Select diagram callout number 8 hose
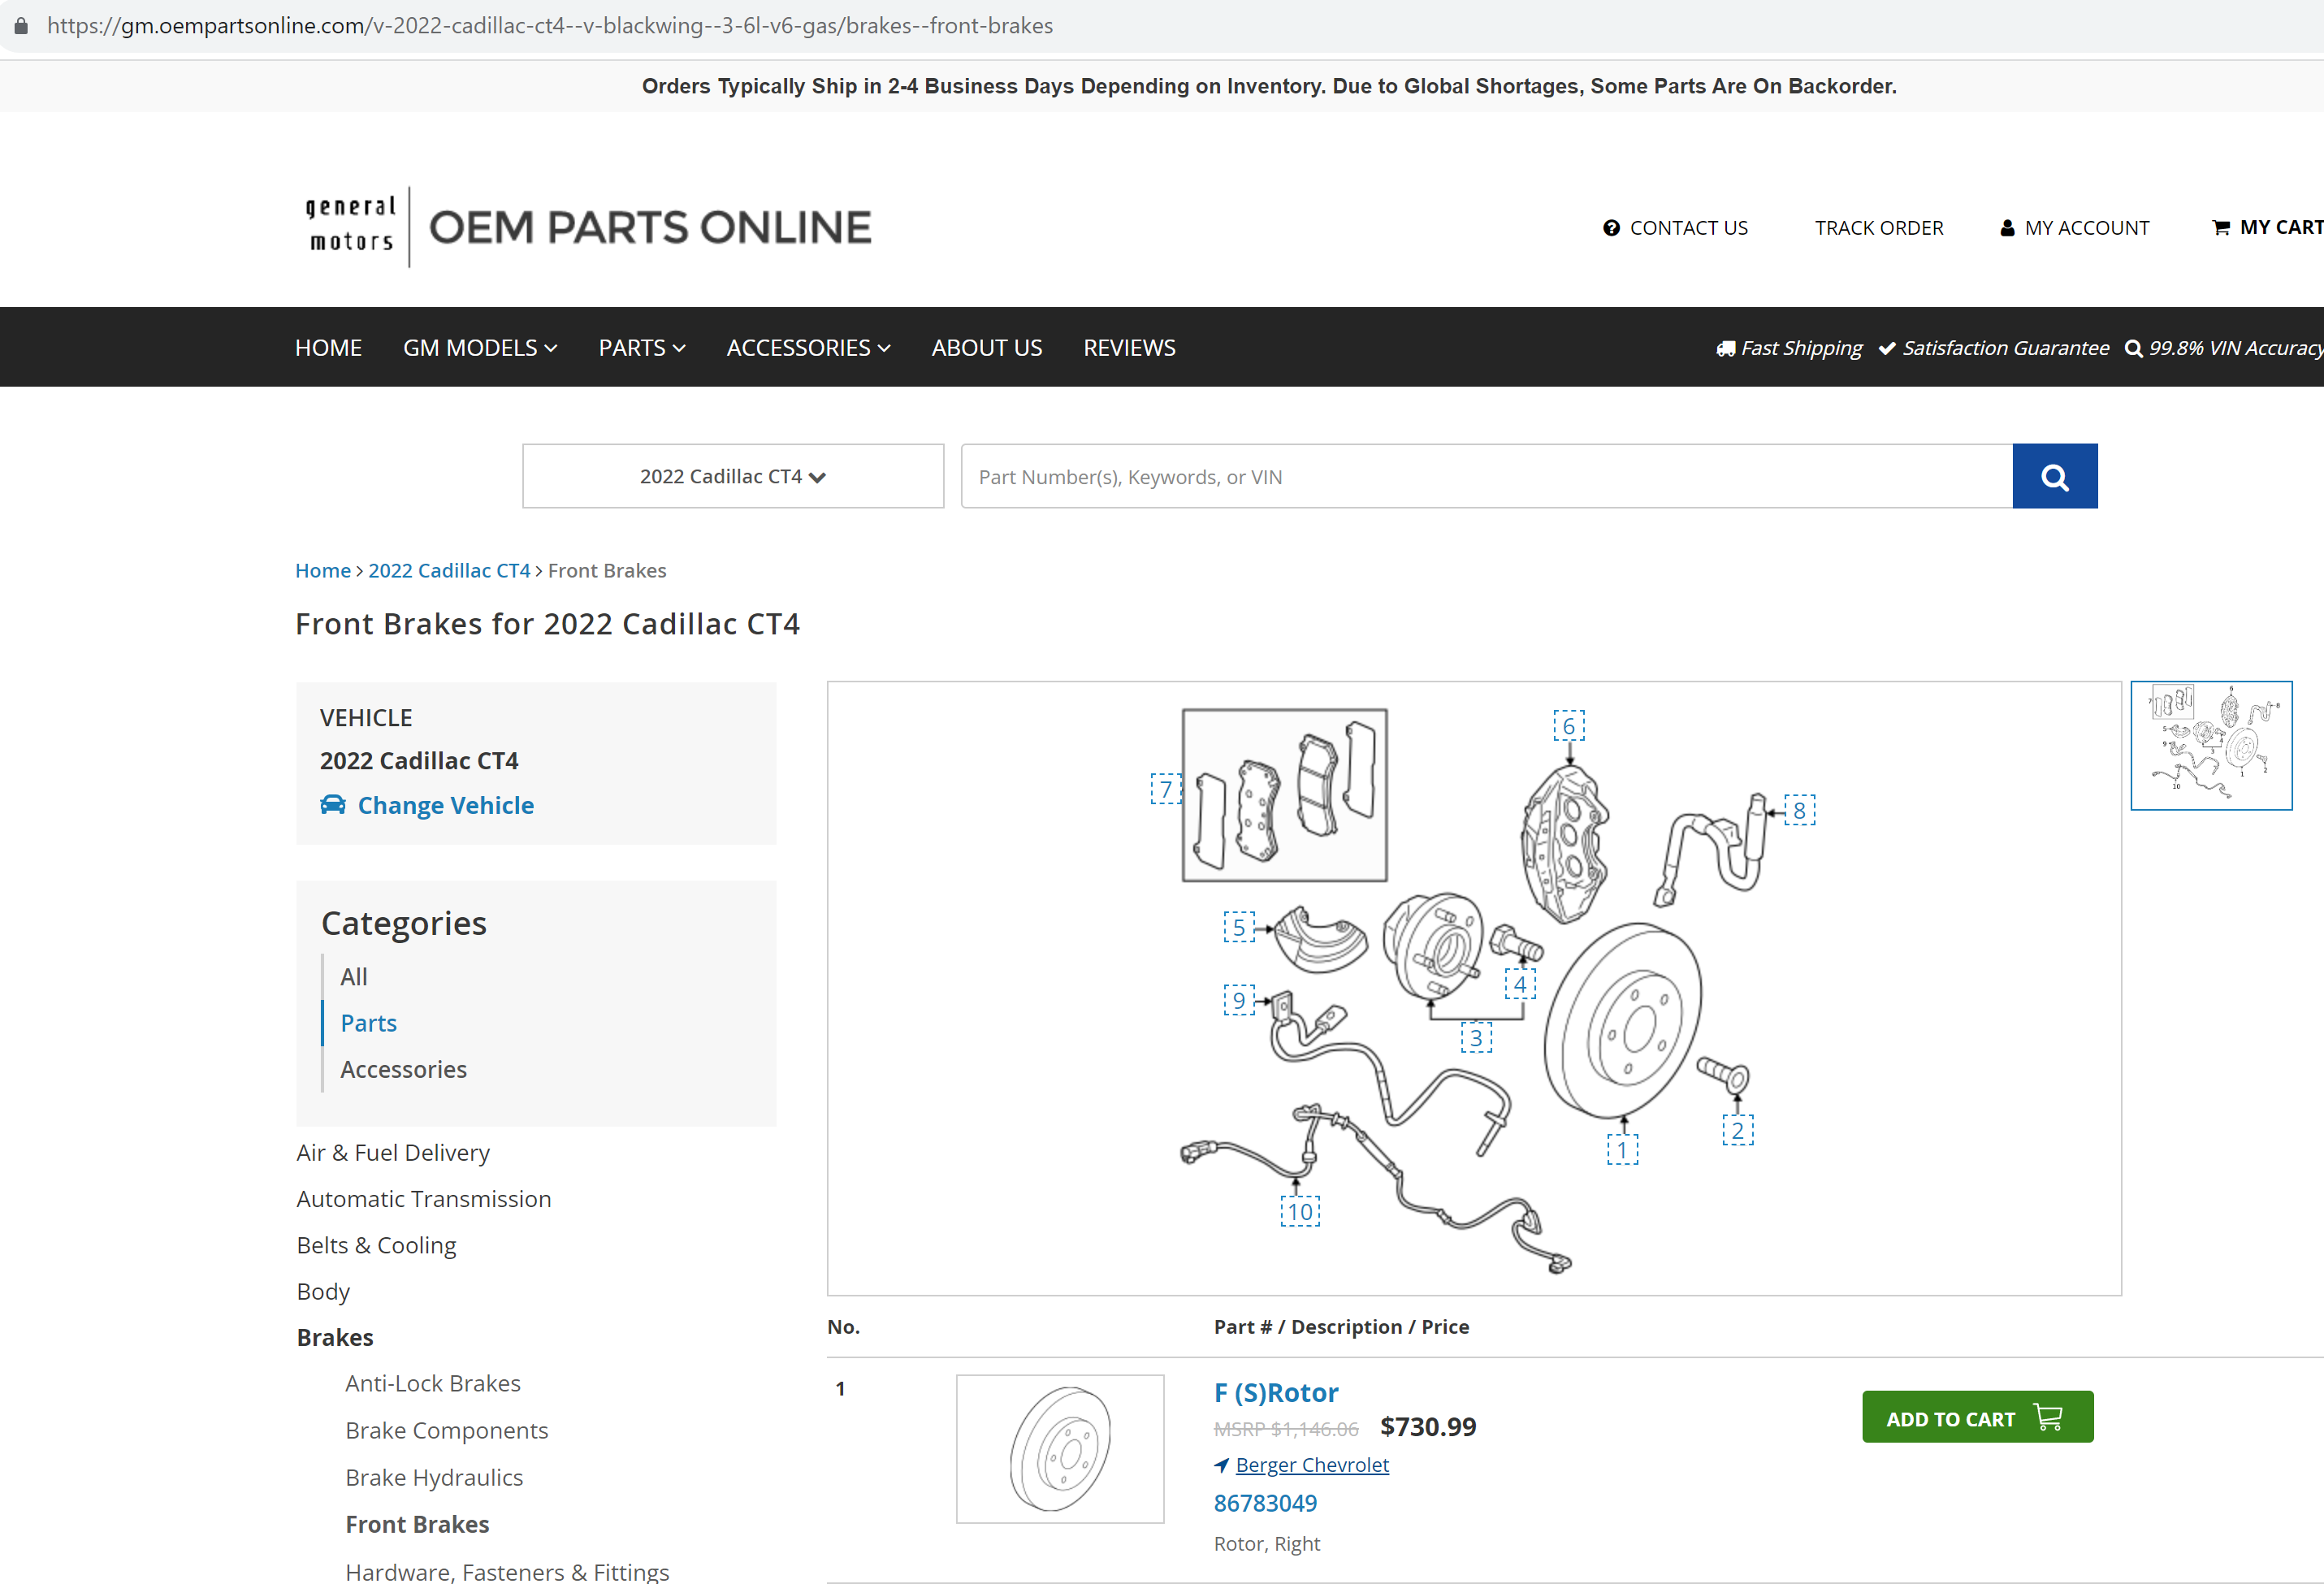This screenshot has height=1584, width=2324. [1799, 810]
